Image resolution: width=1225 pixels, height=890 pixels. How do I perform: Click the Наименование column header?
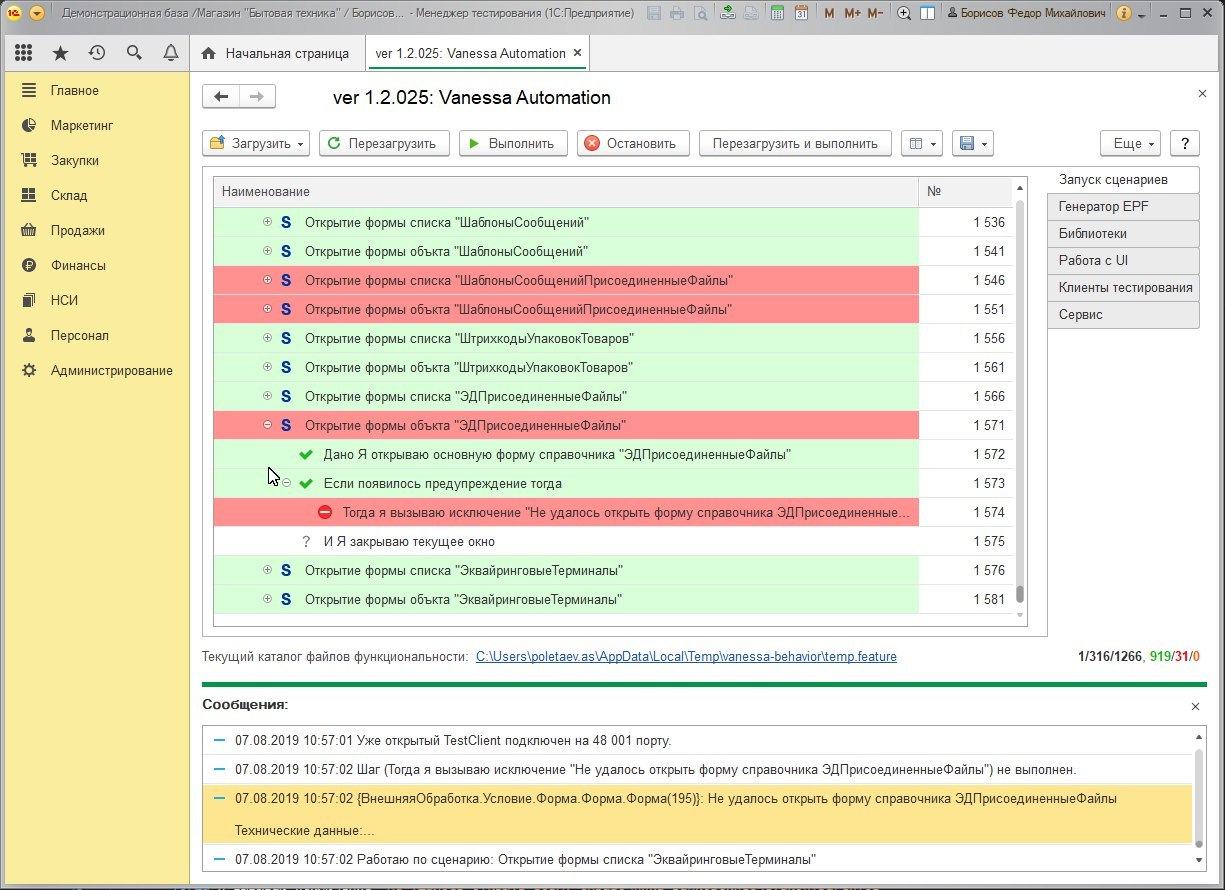click(x=566, y=191)
